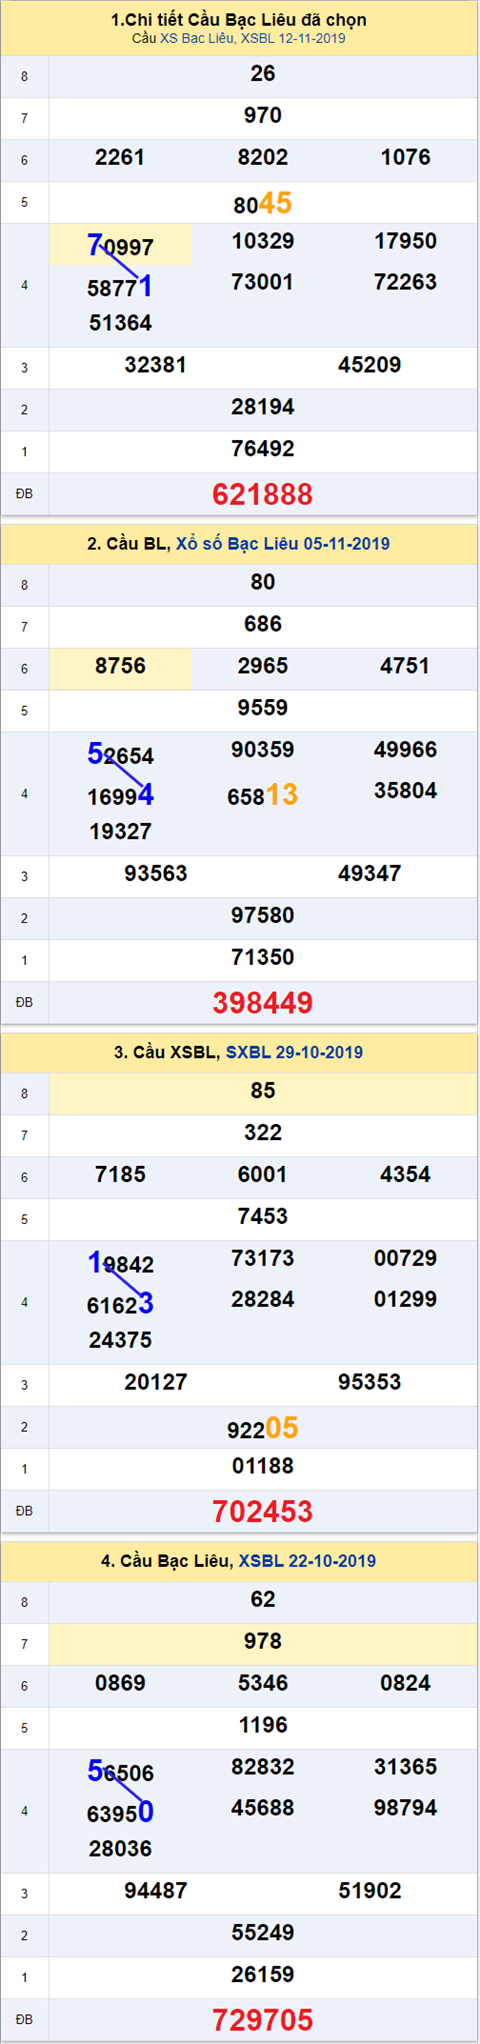
Task: Click prize 3 number '32381'
Action: coord(156,365)
